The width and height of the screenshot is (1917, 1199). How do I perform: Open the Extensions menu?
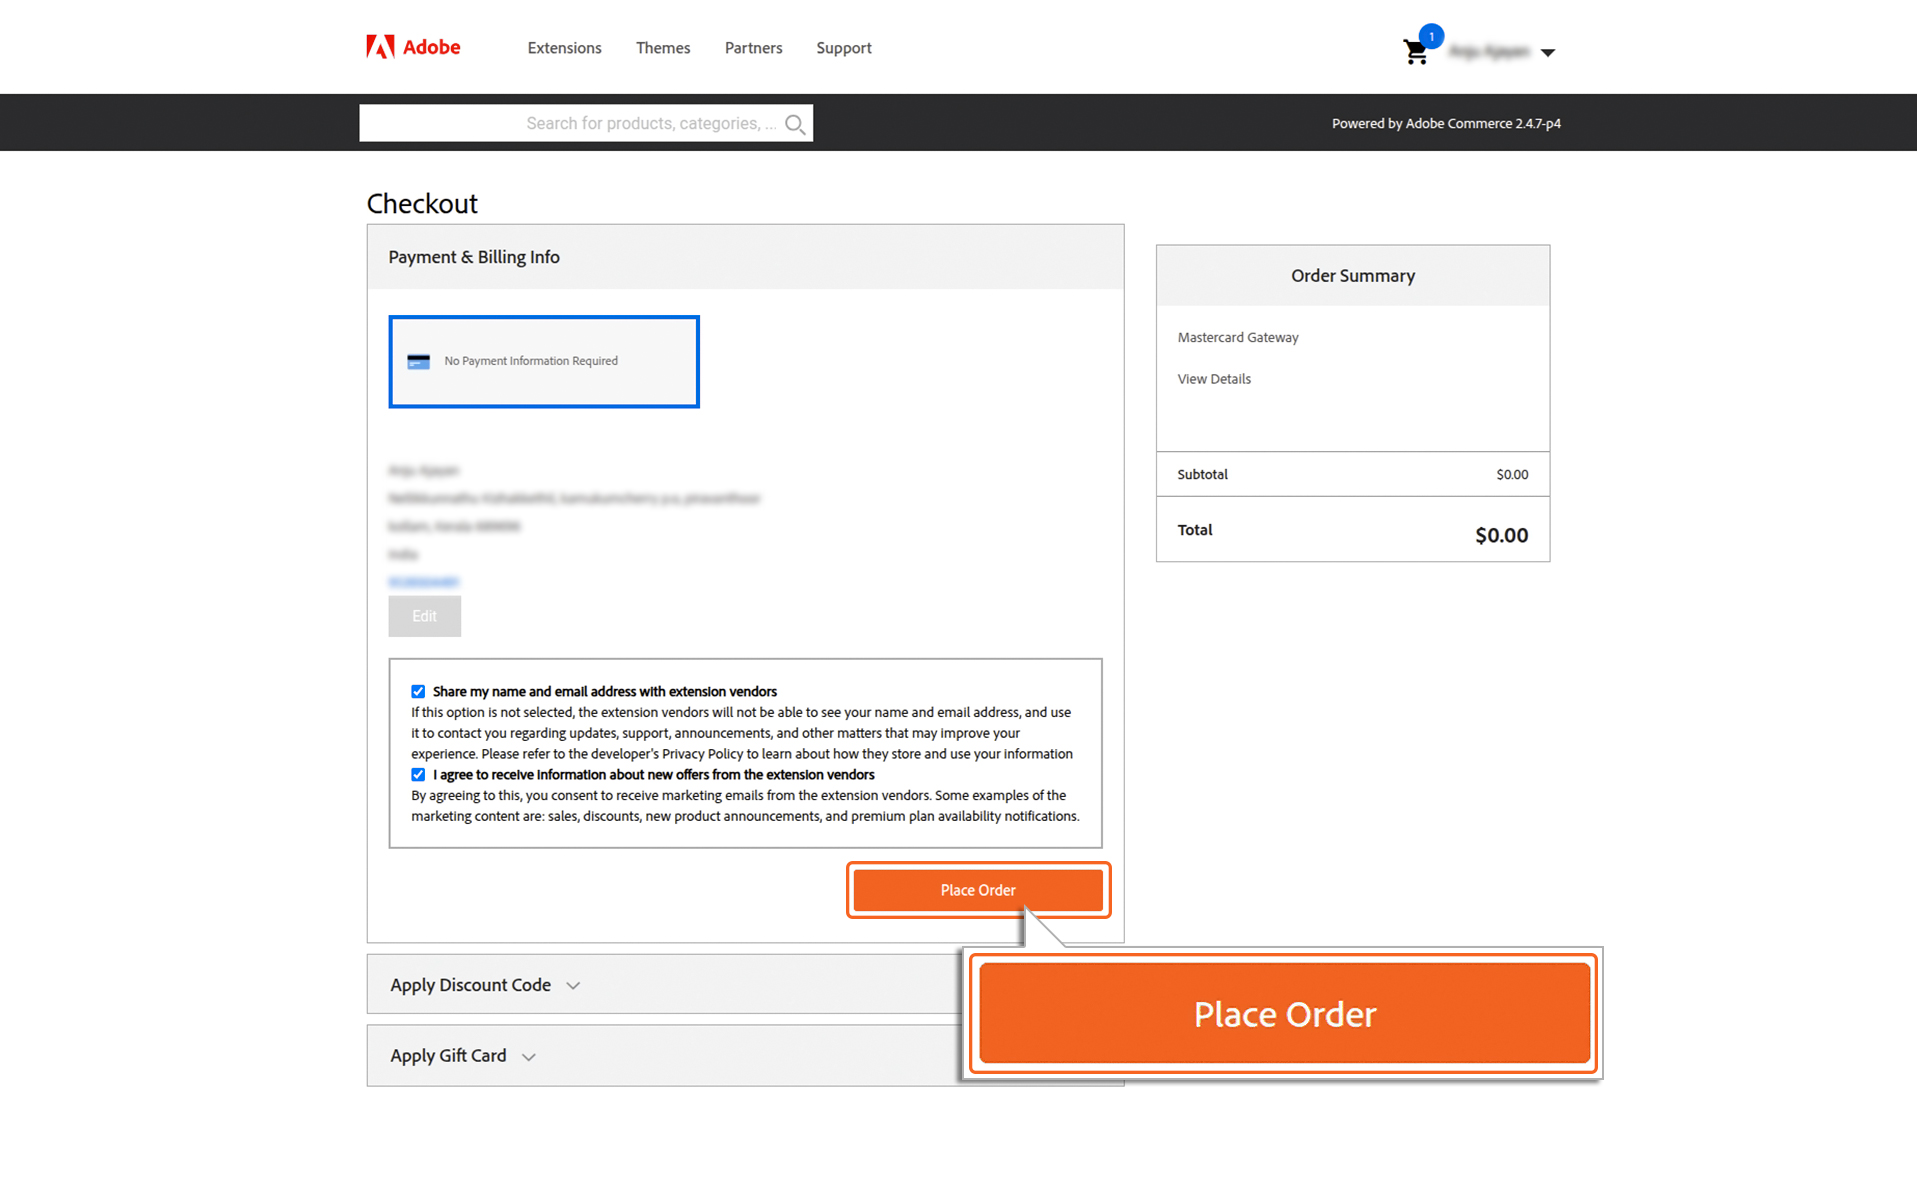564,48
